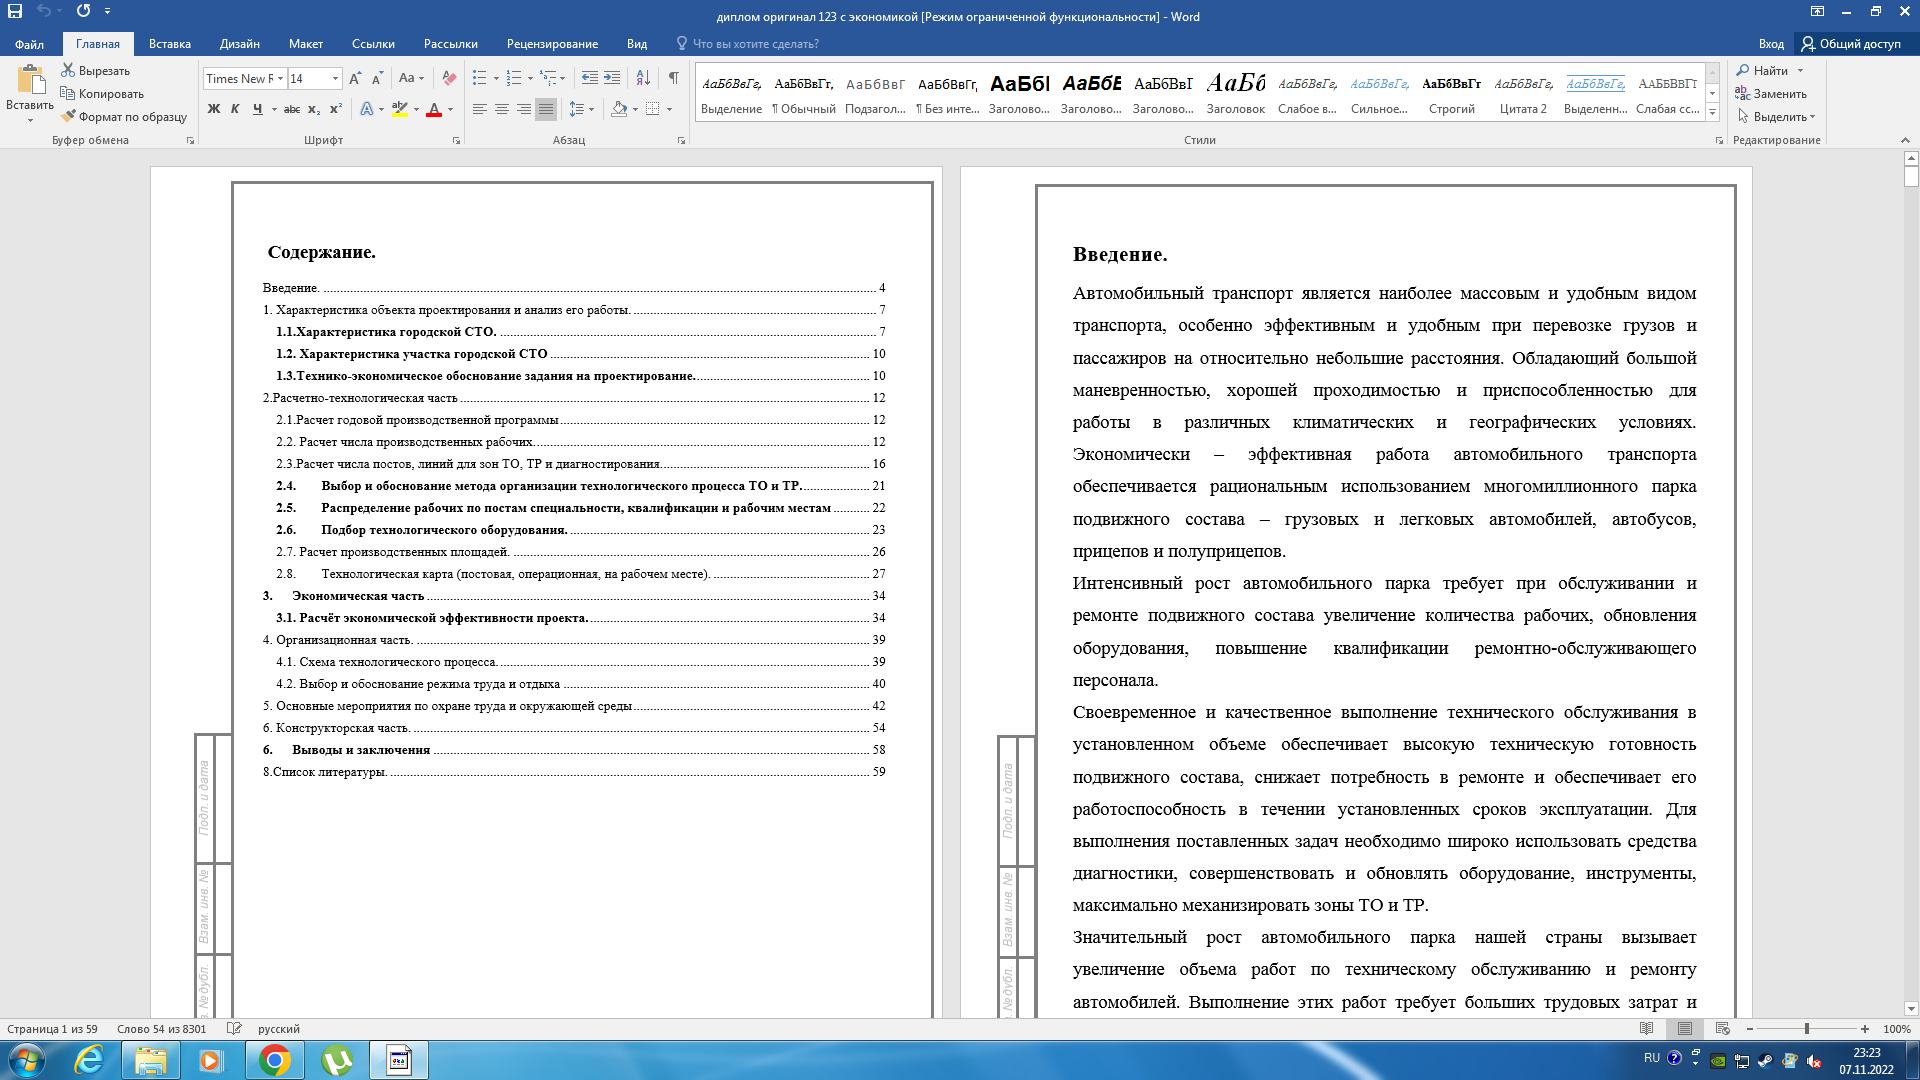Toggle subscript formatting

[314, 109]
